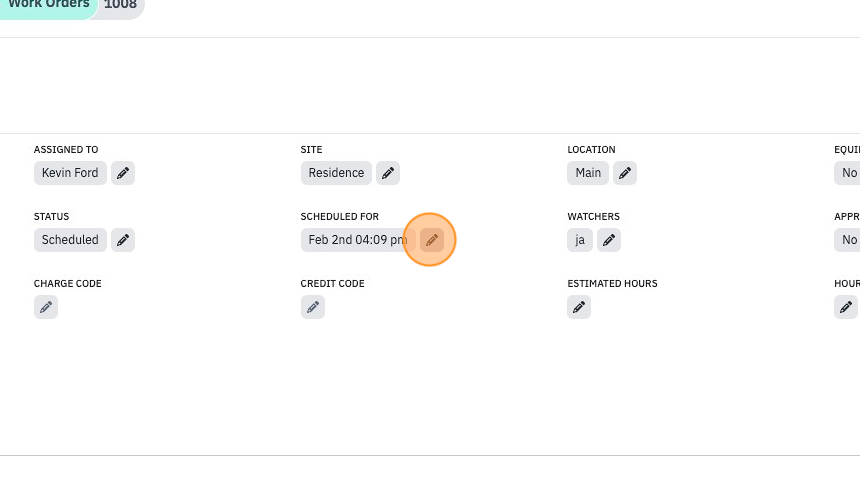Click the No chip under Approval column
Screen dimensions: 860x481
pos(848,240)
